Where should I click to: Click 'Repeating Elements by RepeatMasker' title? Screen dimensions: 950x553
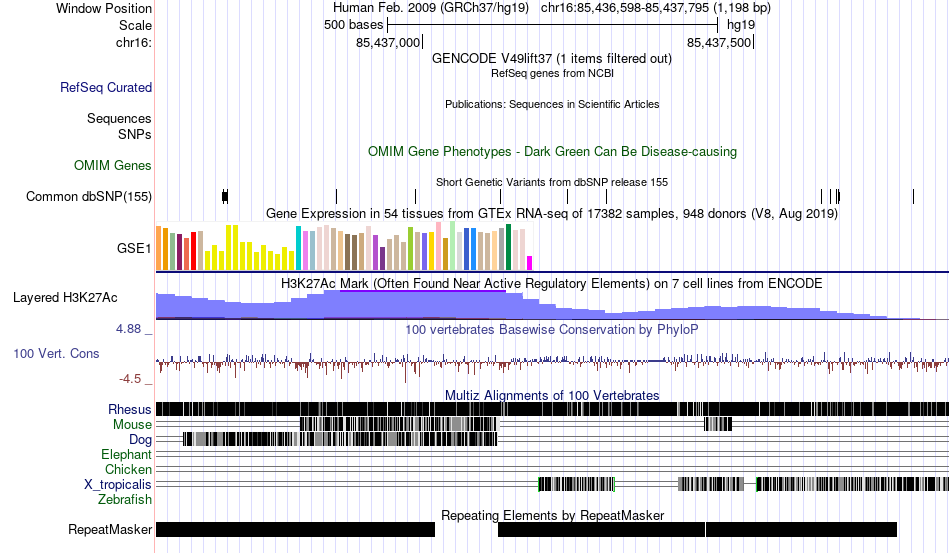[x=552, y=515]
